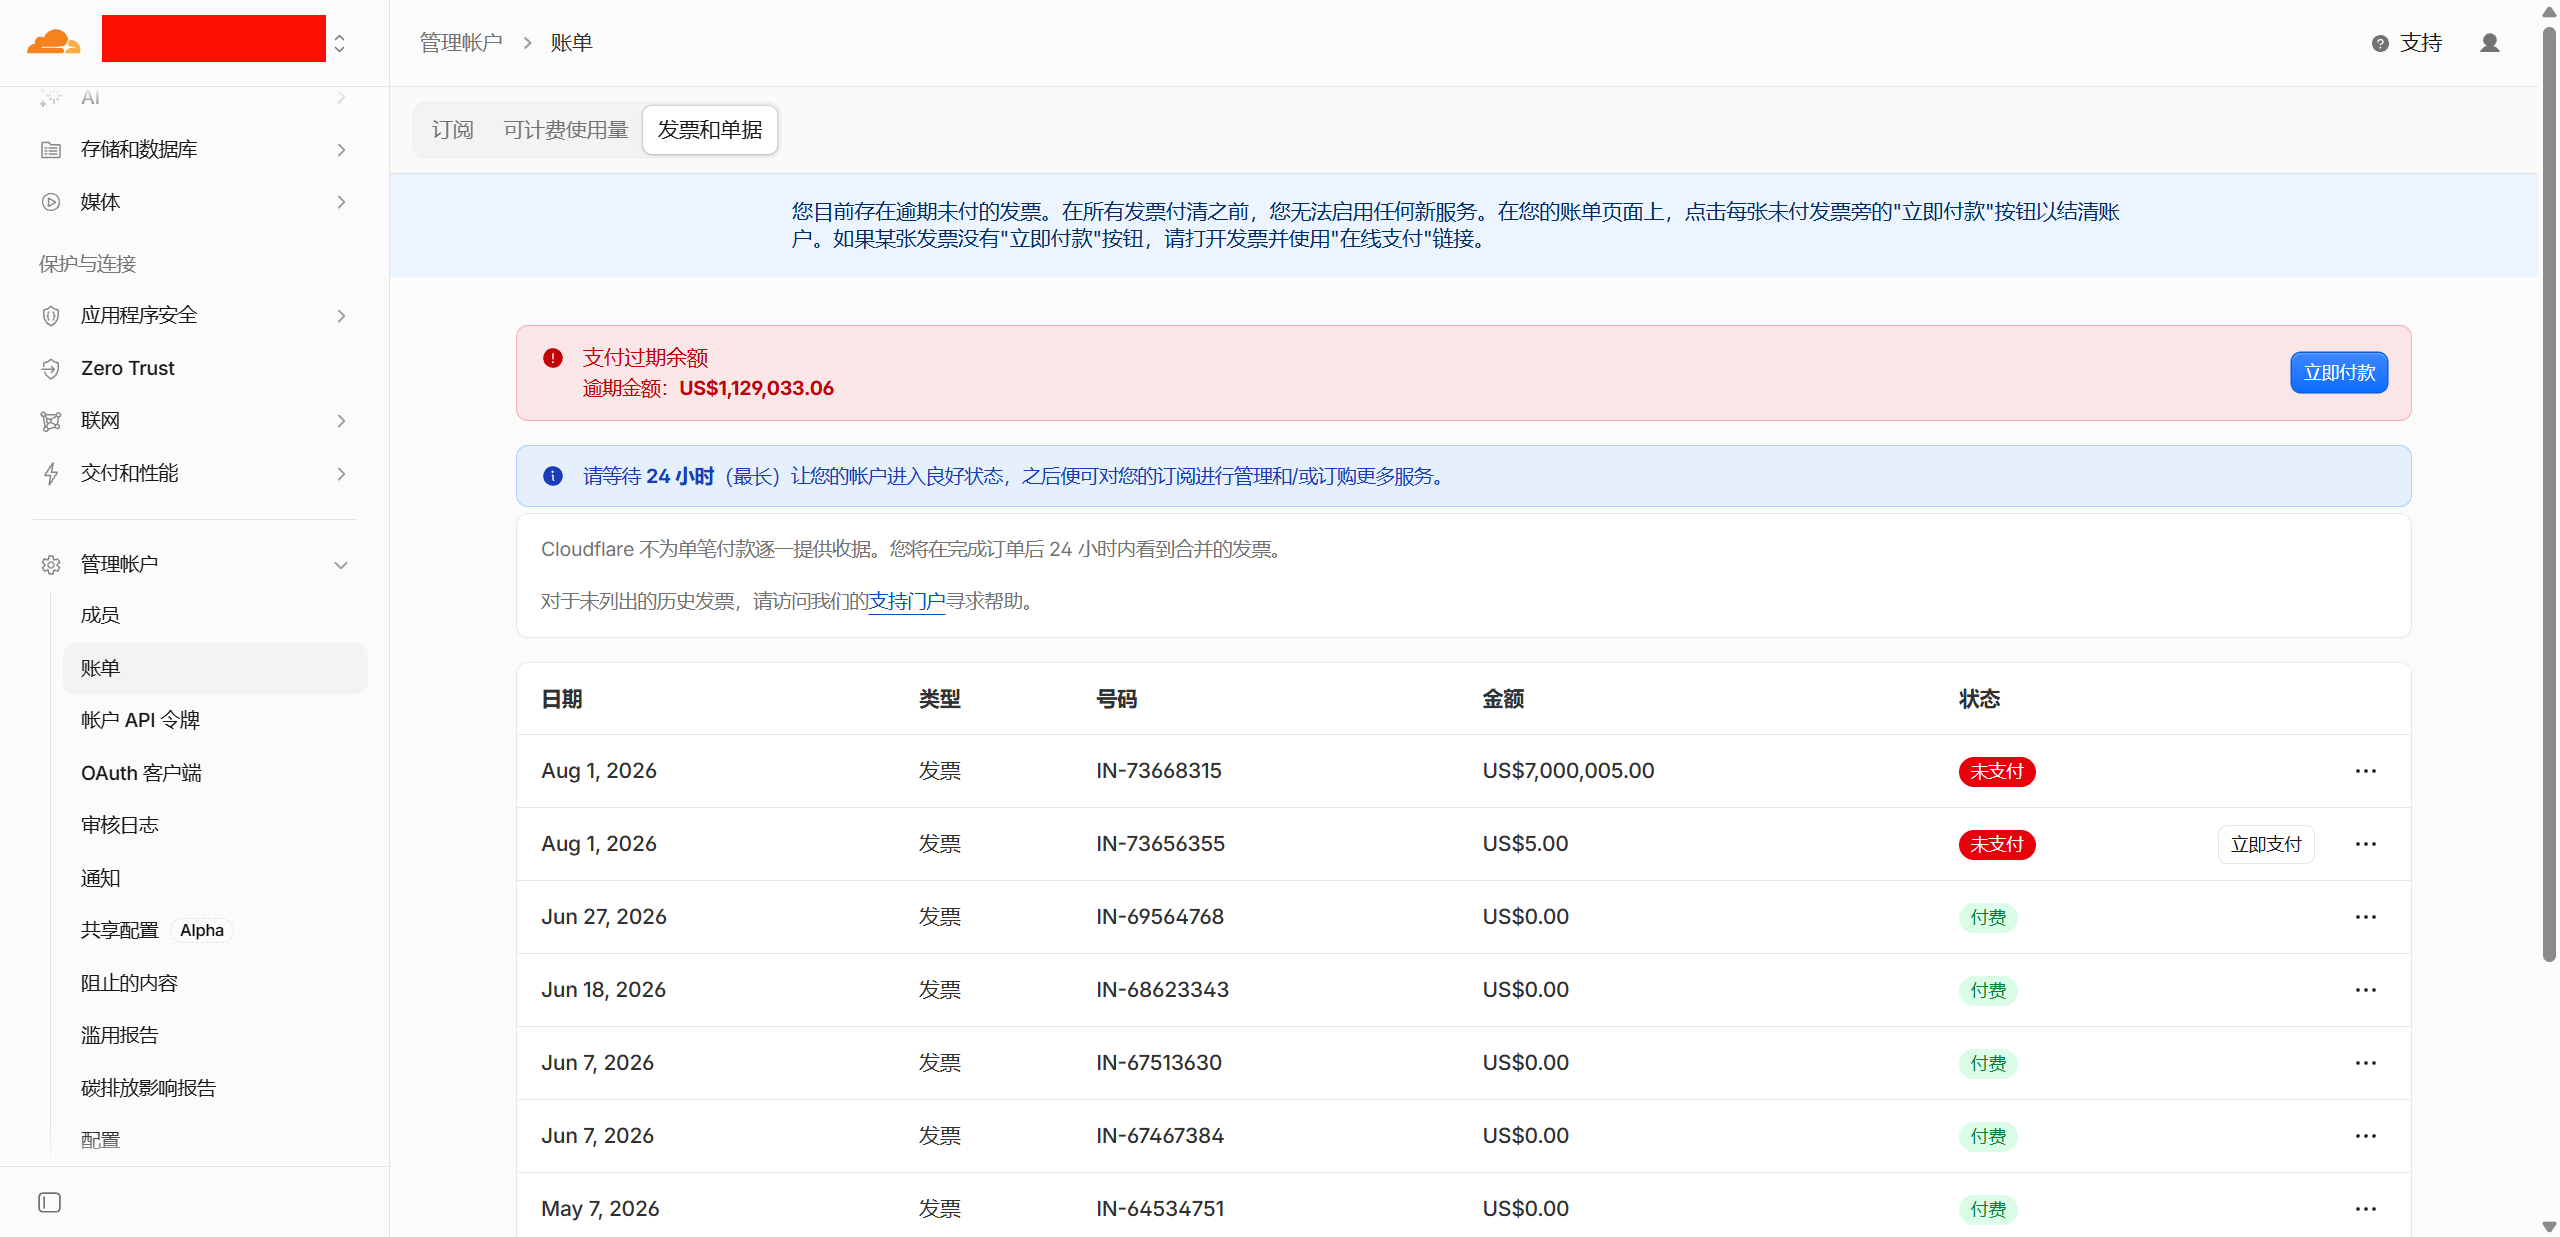The height and width of the screenshot is (1237, 2560).
Task: Open 共享配置 Alpha in the sidebar
Action: click(x=215, y=930)
